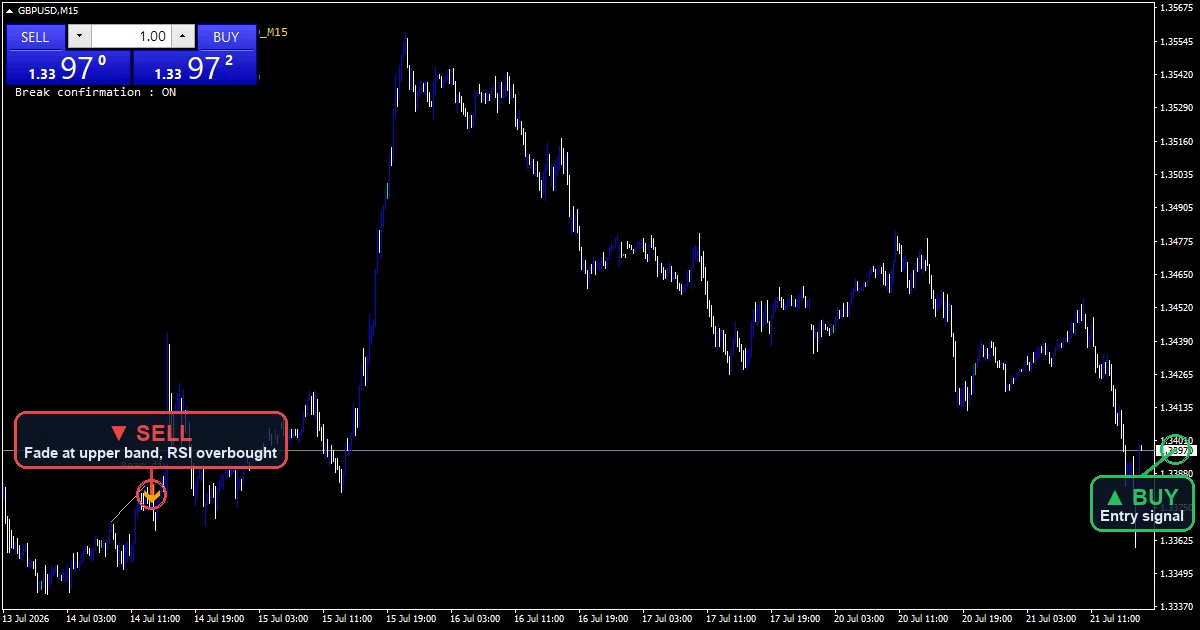Decrease lot volume with down arrow
This screenshot has height=630, width=1200.
click(79, 37)
